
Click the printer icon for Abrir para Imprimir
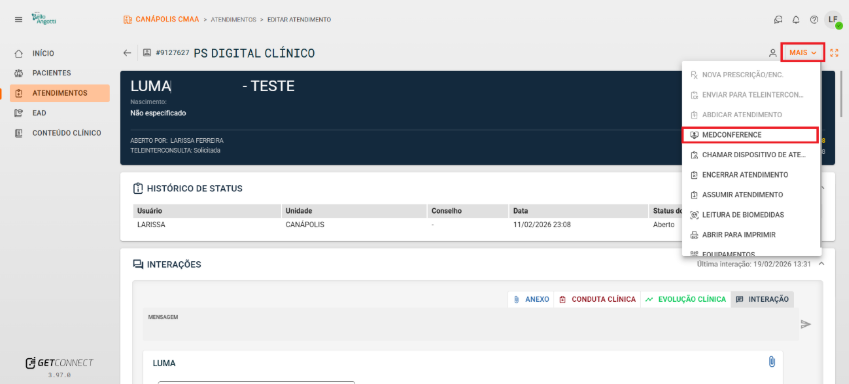pos(694,235)
